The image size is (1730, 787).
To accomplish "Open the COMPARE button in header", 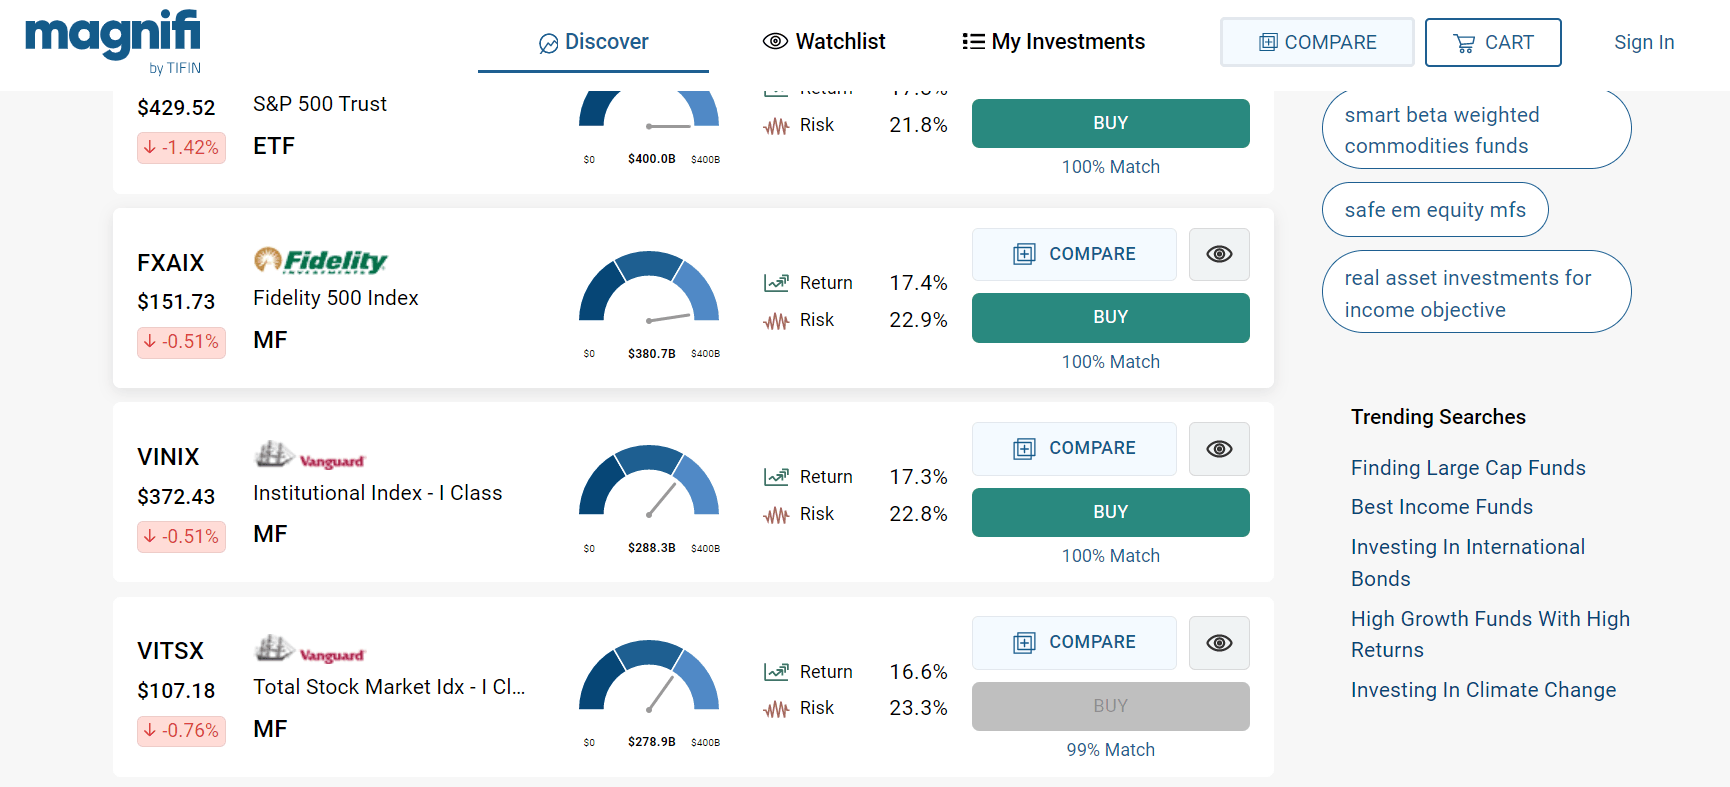I will (x=1317, y=42).
